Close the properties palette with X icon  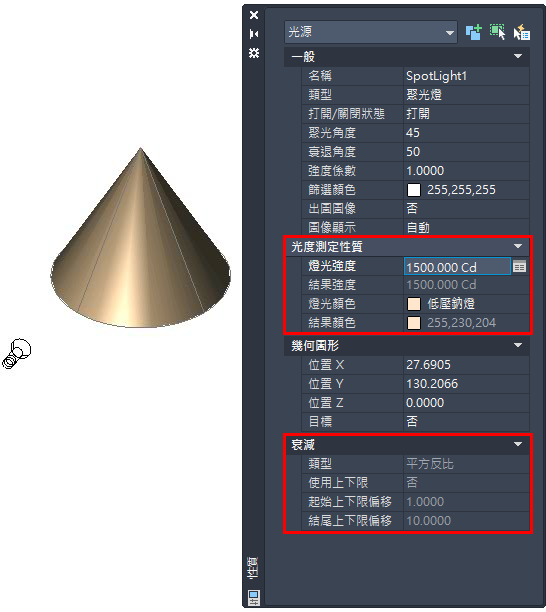tap(254, 15)
